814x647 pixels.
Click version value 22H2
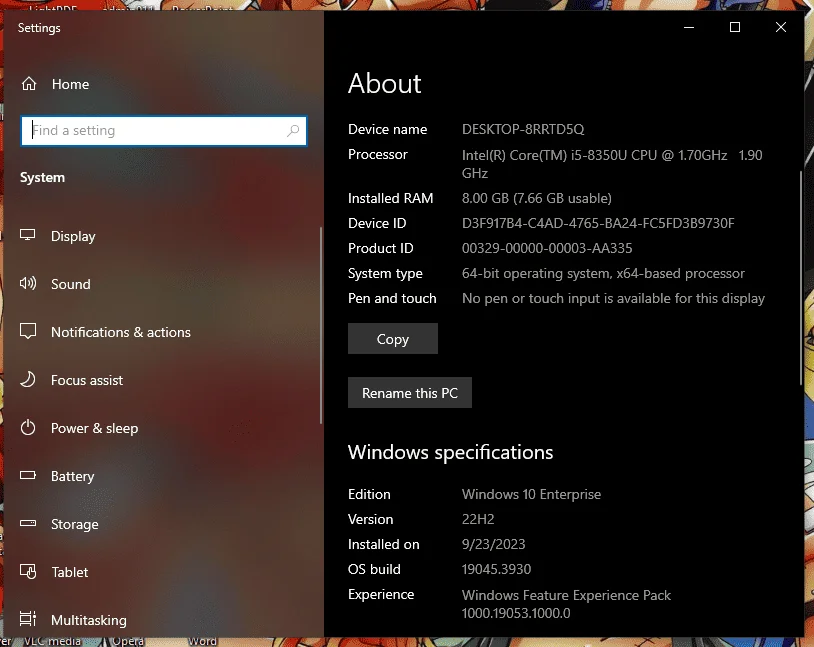478,519
